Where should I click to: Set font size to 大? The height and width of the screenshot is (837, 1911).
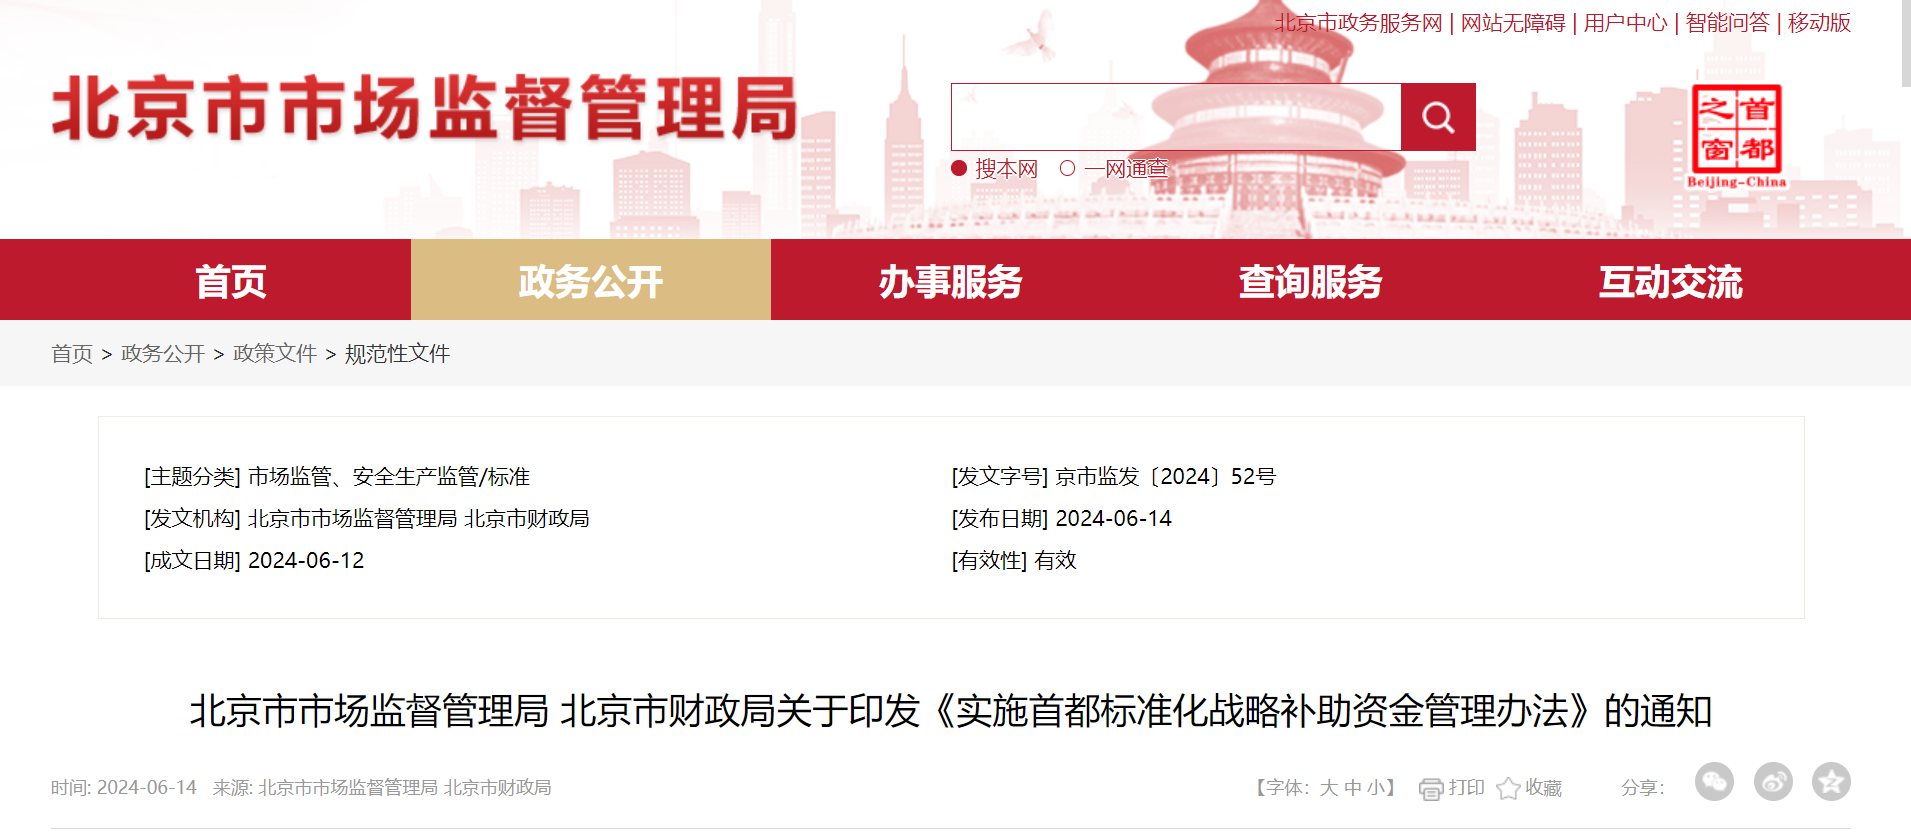[x=1328, y=788]
